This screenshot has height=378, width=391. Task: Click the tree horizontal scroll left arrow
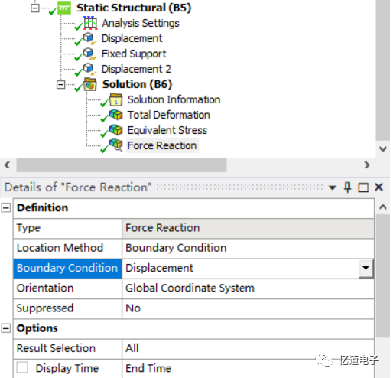pyautogui.click(x=7, y=165)
